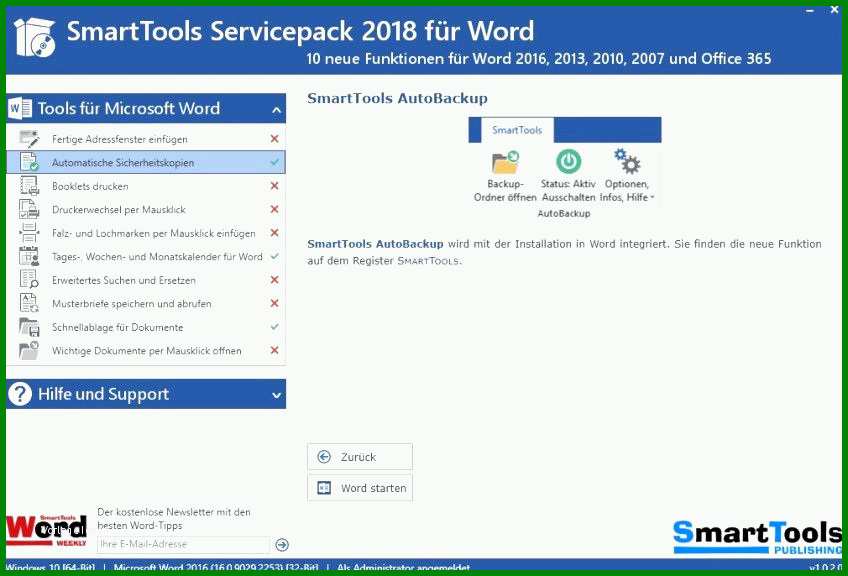Click the Booklets drucken icon
Screen dimensions: 848x576
[x=29, y=186]
